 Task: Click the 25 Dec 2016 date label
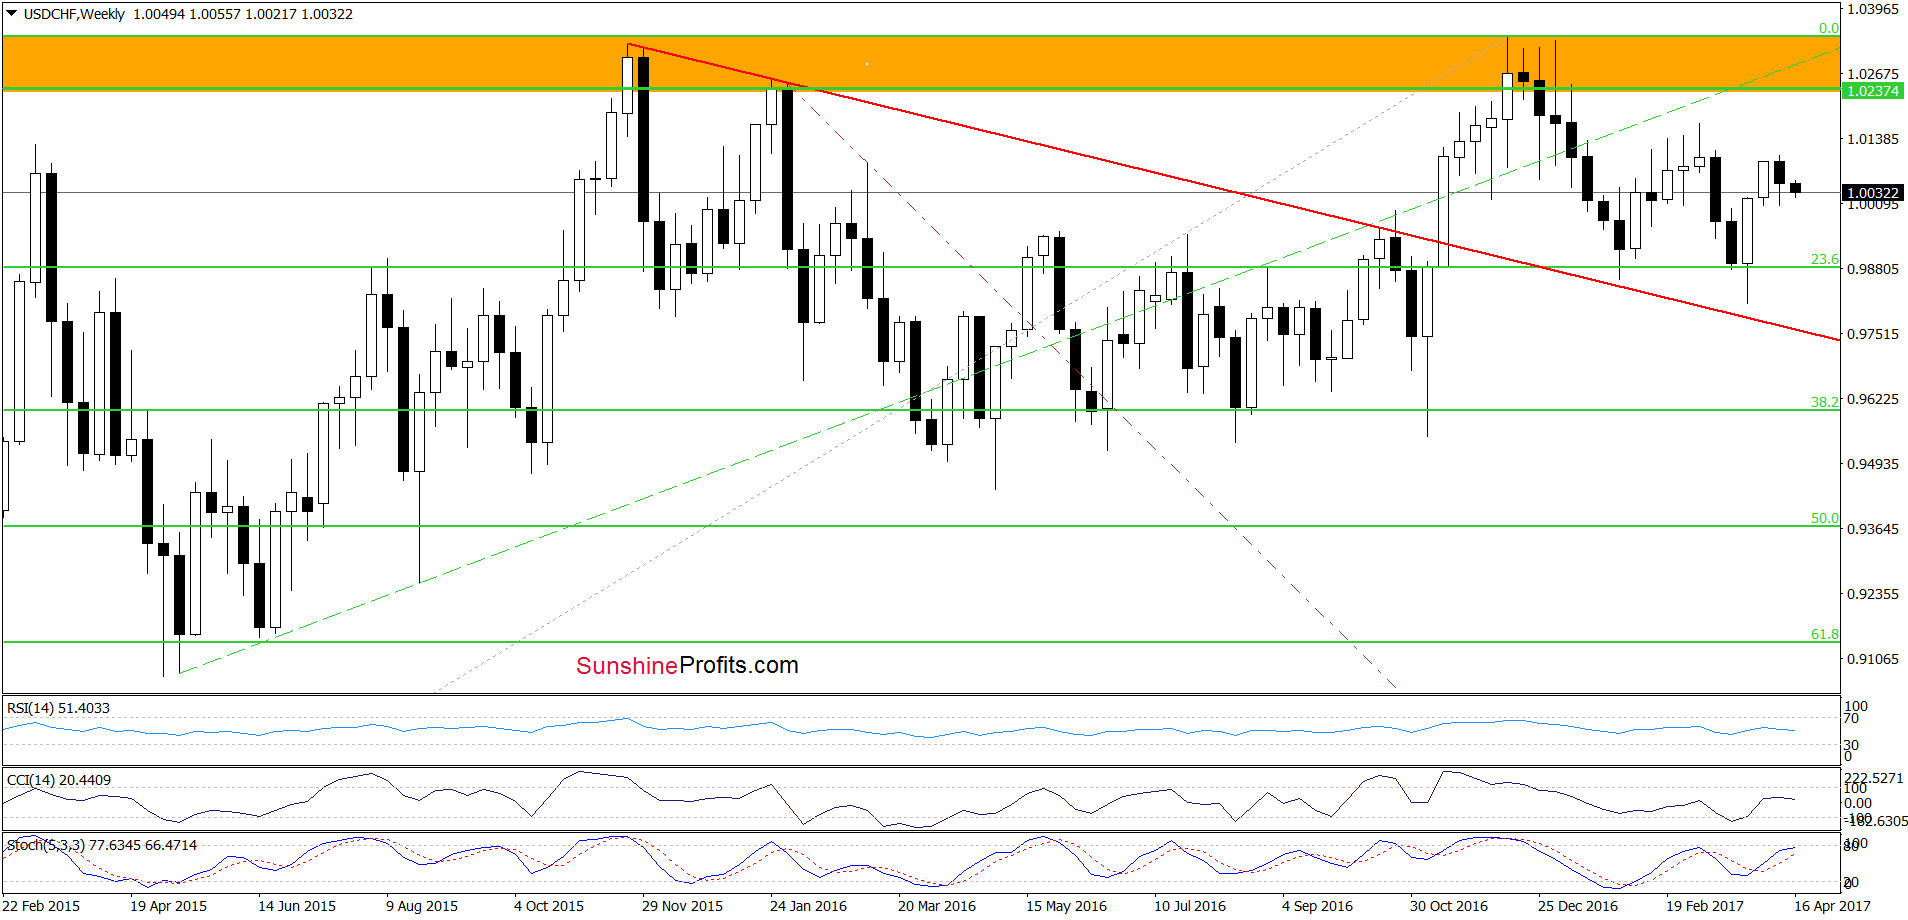(x=1578, y=906)
